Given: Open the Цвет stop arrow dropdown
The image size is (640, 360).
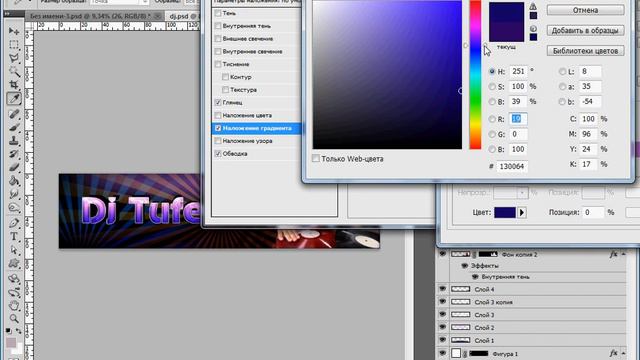Looking at the screenshot, I should click(522, 212).
